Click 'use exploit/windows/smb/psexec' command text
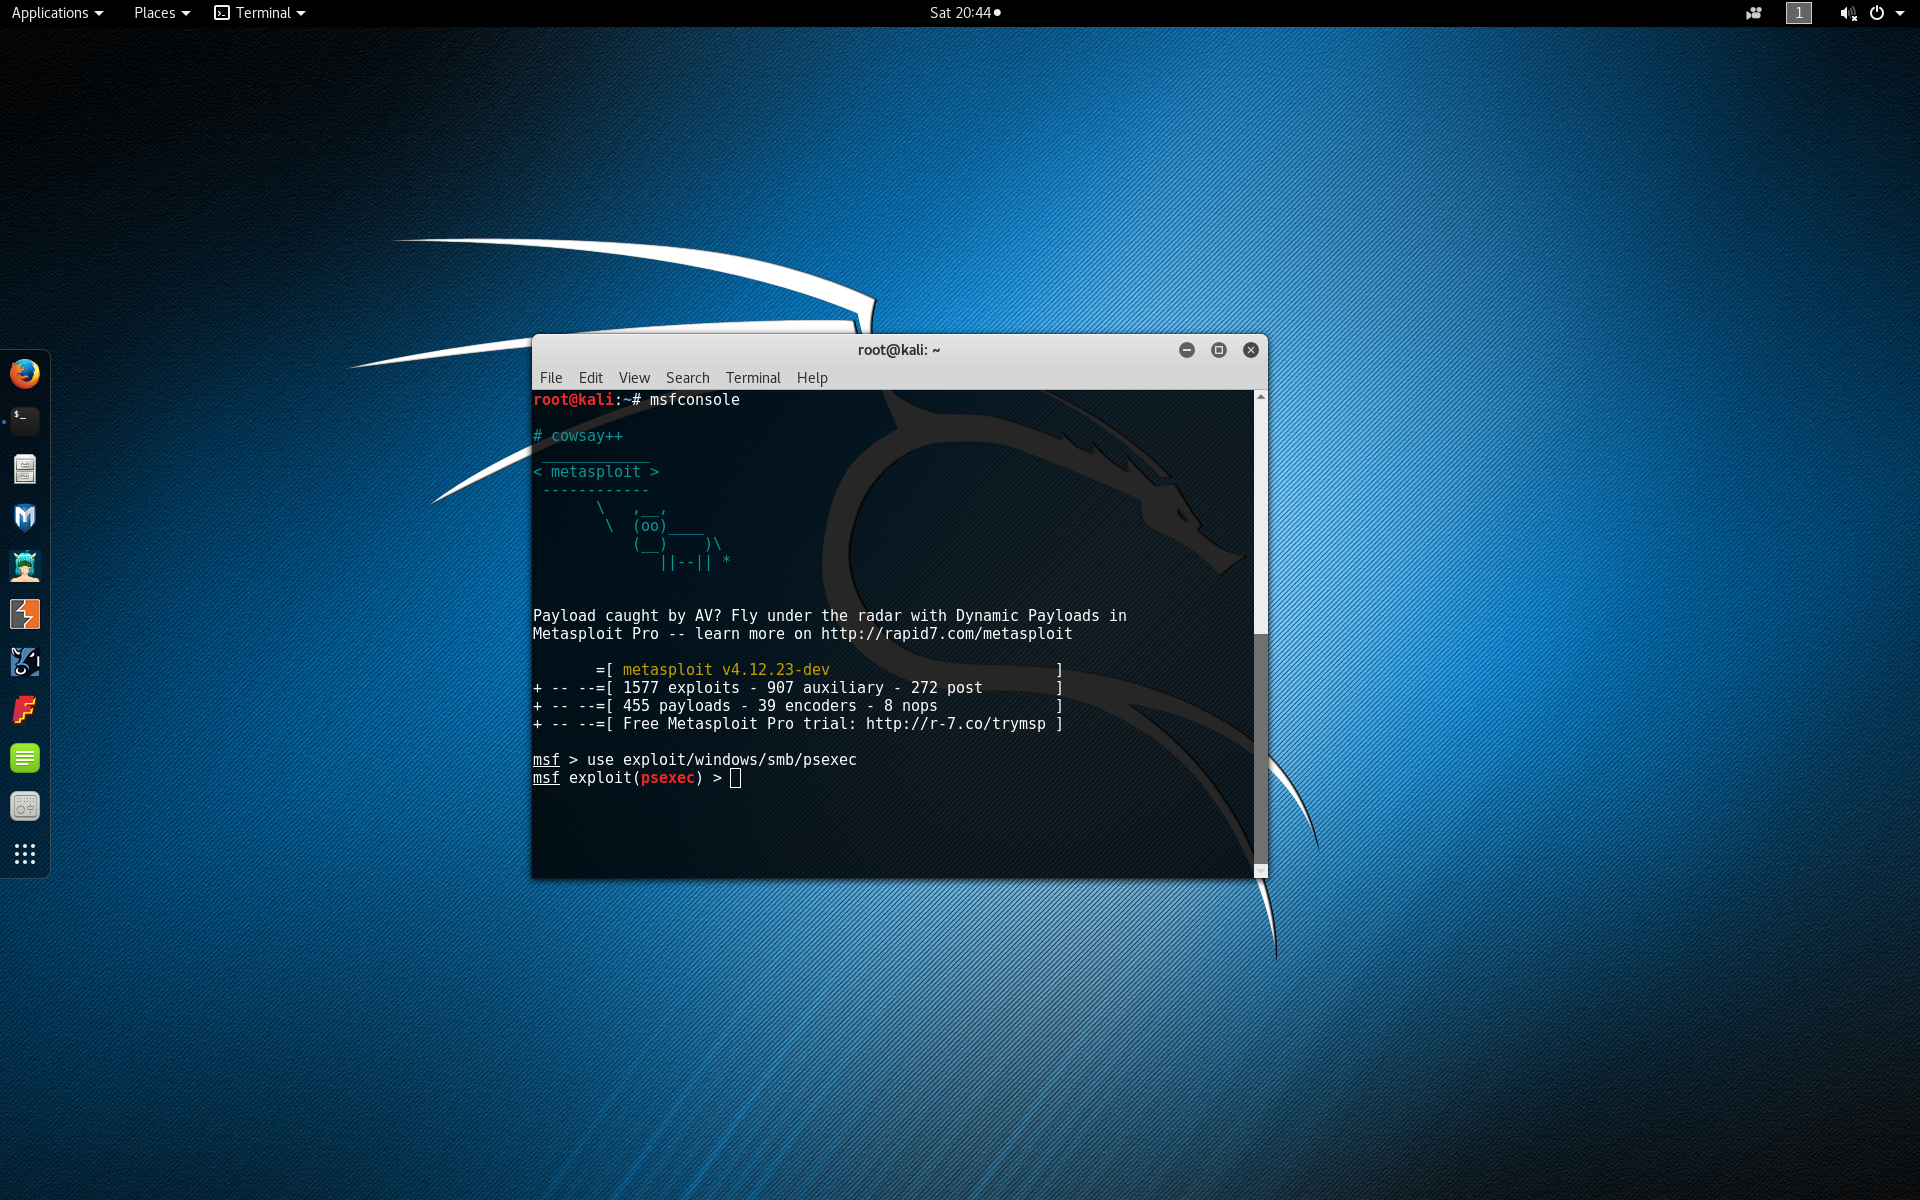The image size is (1920, 1200). click(722, 760)
